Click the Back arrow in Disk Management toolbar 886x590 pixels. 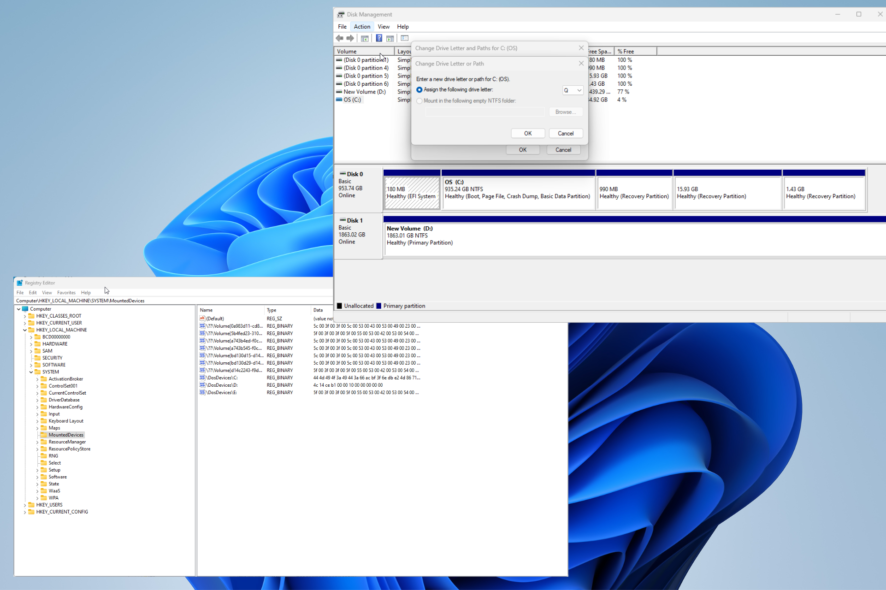coord(340,38)
